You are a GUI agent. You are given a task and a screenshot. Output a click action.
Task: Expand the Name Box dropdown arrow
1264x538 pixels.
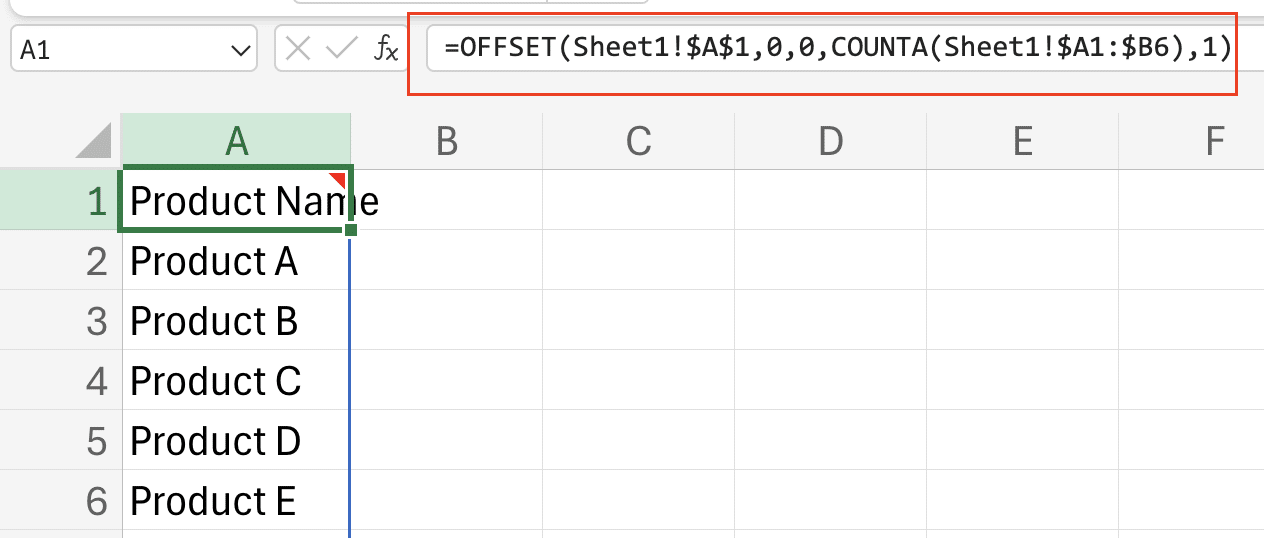[x=240, y=50]
